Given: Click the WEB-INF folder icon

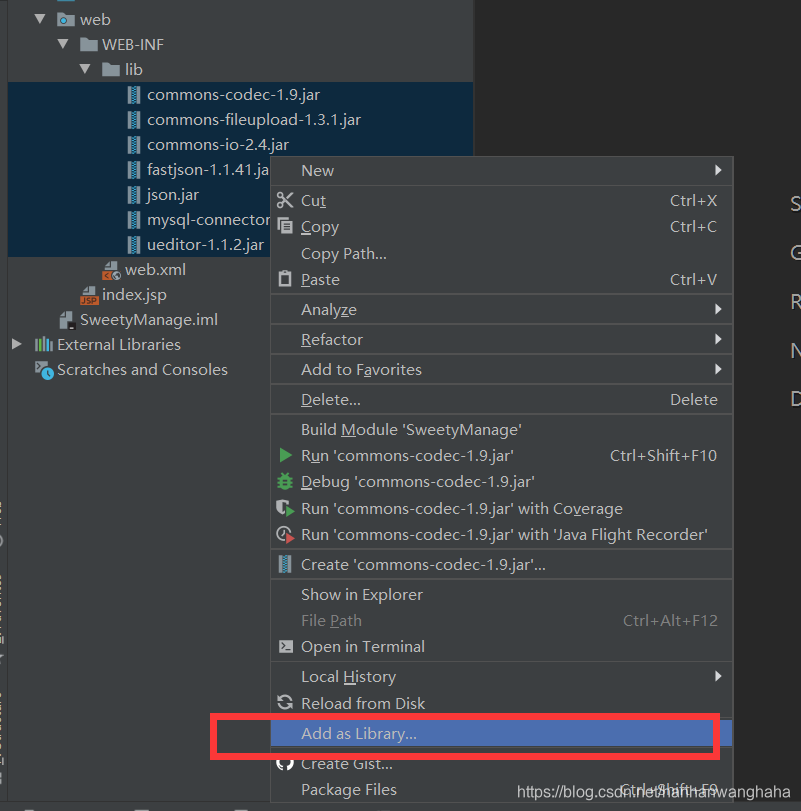Looking at the screenshot, I should (x=88, y=44).
